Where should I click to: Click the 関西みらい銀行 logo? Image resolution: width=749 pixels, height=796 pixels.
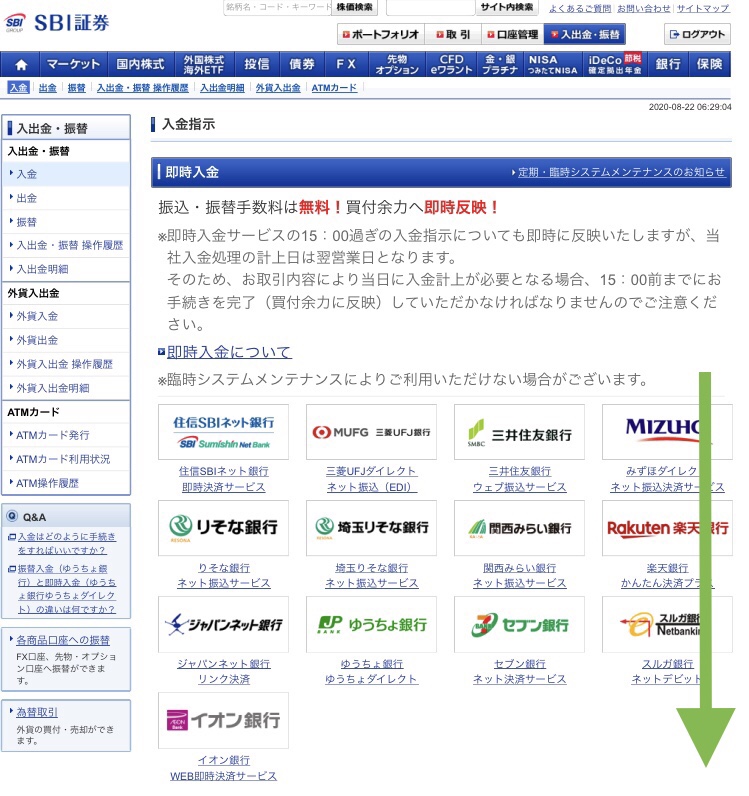pos(519,528)
